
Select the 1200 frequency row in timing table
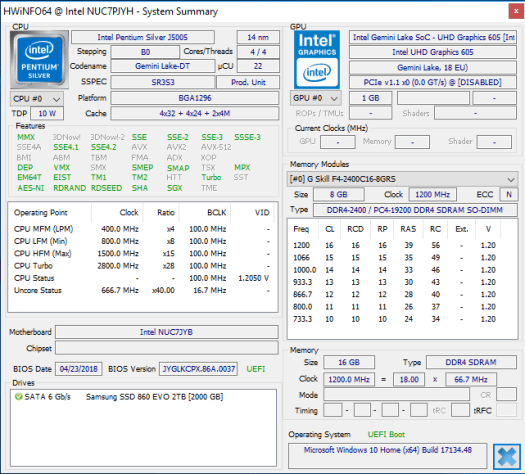coord(394,245)
